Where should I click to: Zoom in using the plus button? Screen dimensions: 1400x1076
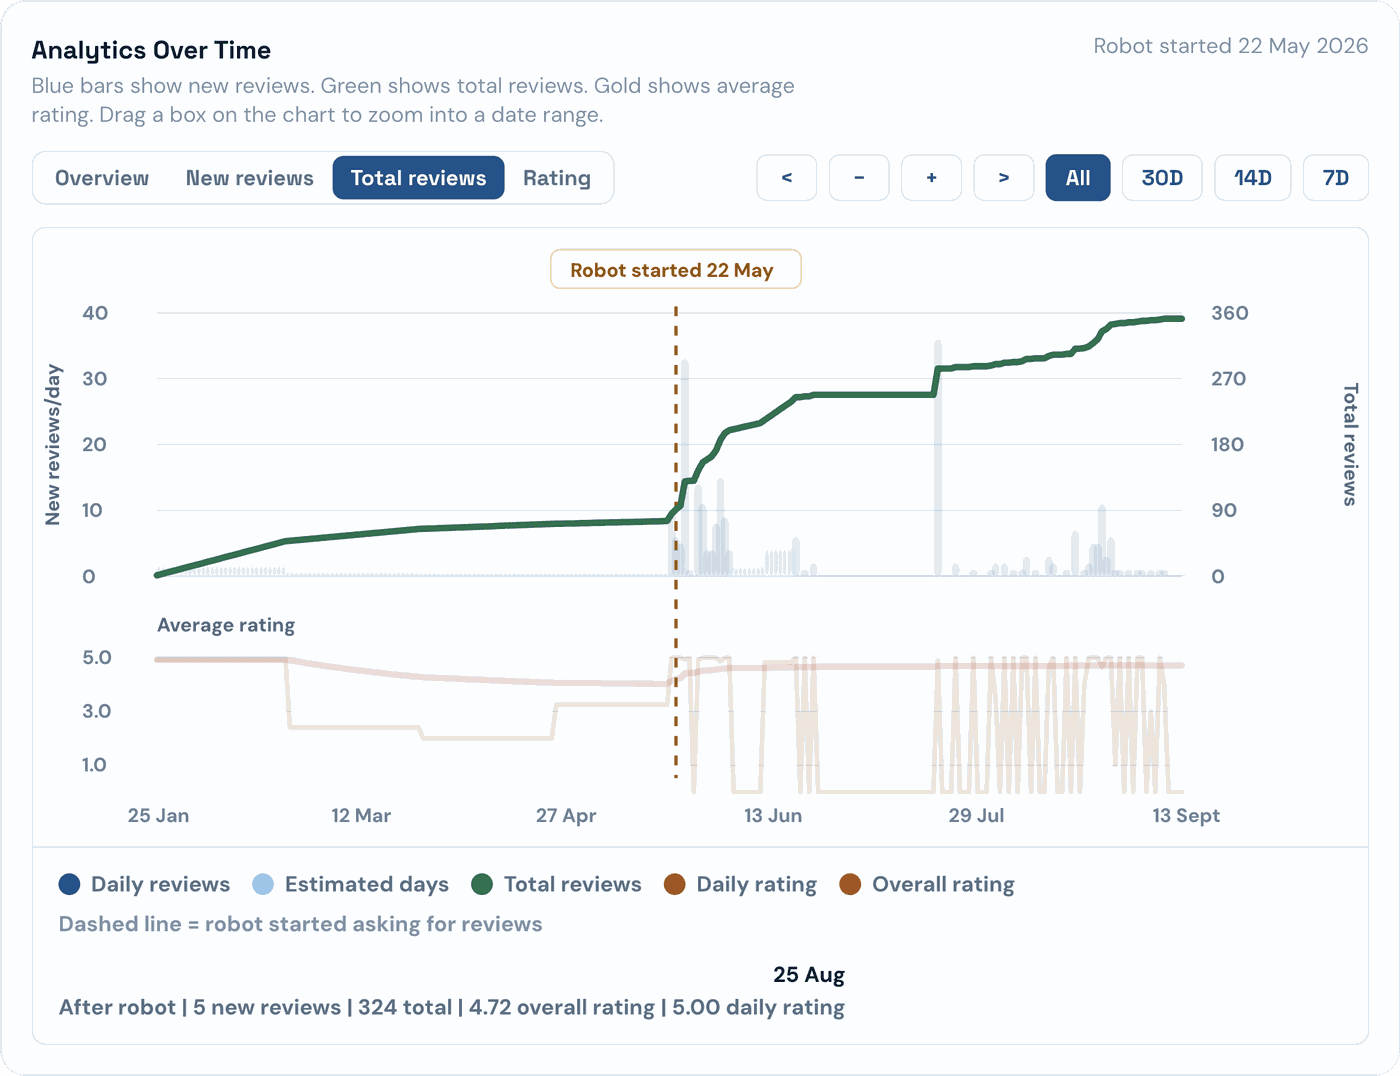[931, 178]
